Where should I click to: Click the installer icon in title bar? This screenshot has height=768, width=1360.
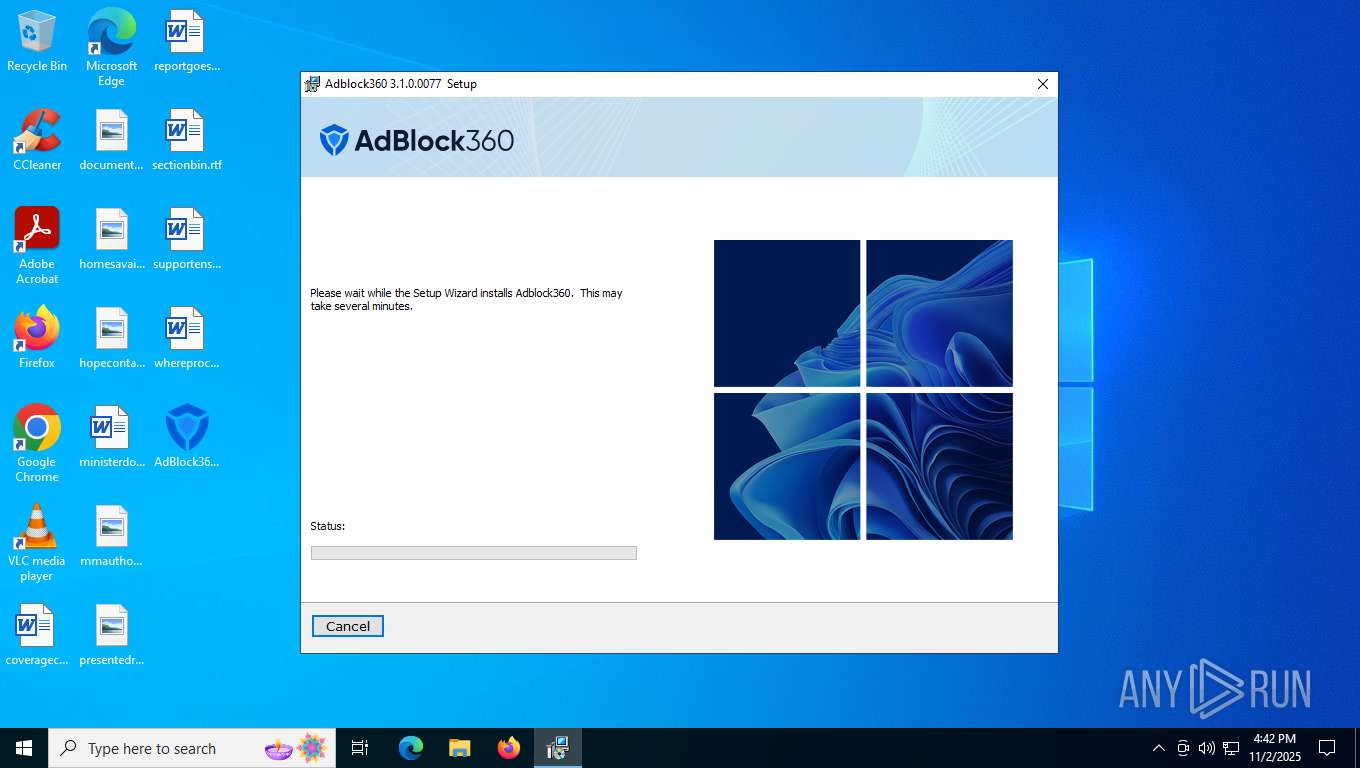pyautogui.click(x=313, y=84)
